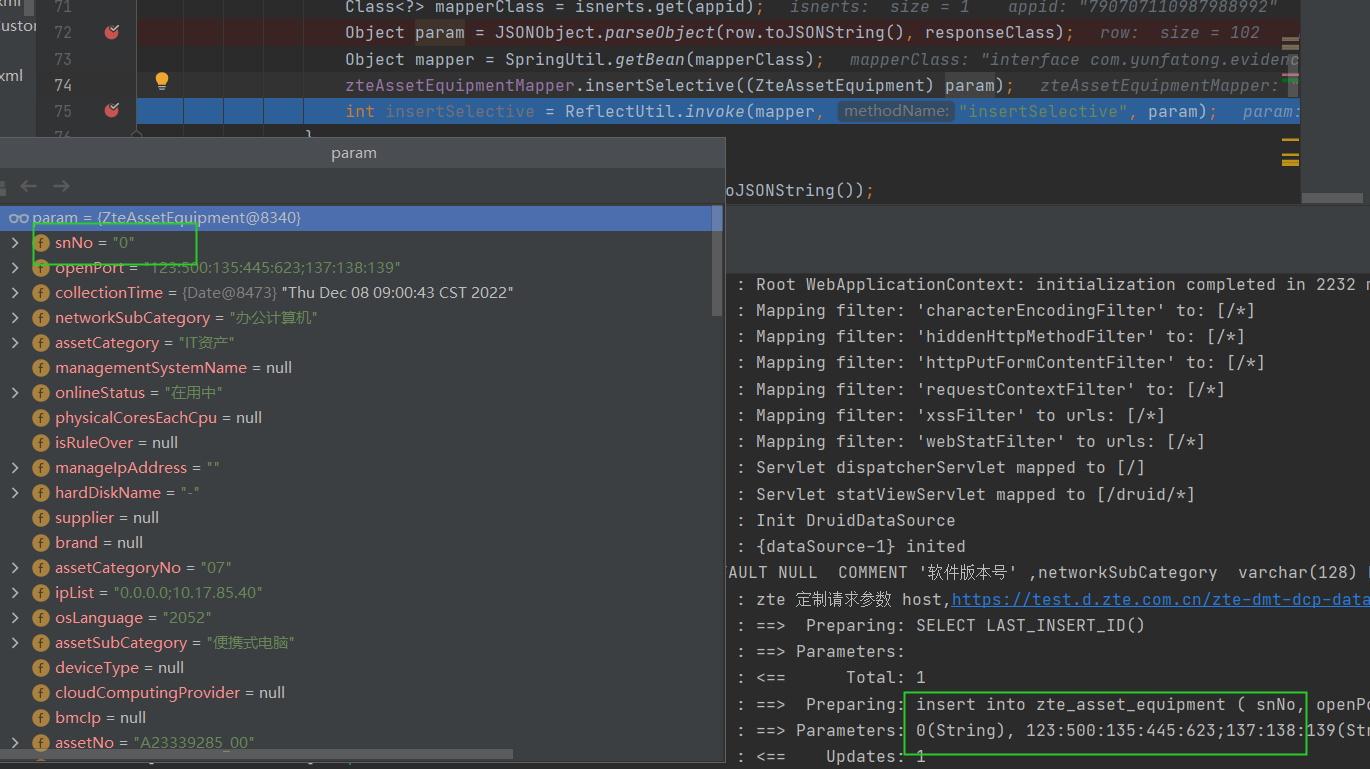The width and height of the screenshot is (1370, 769).
Task: Expand the onlineStatus field node
Action: (14, 393)
